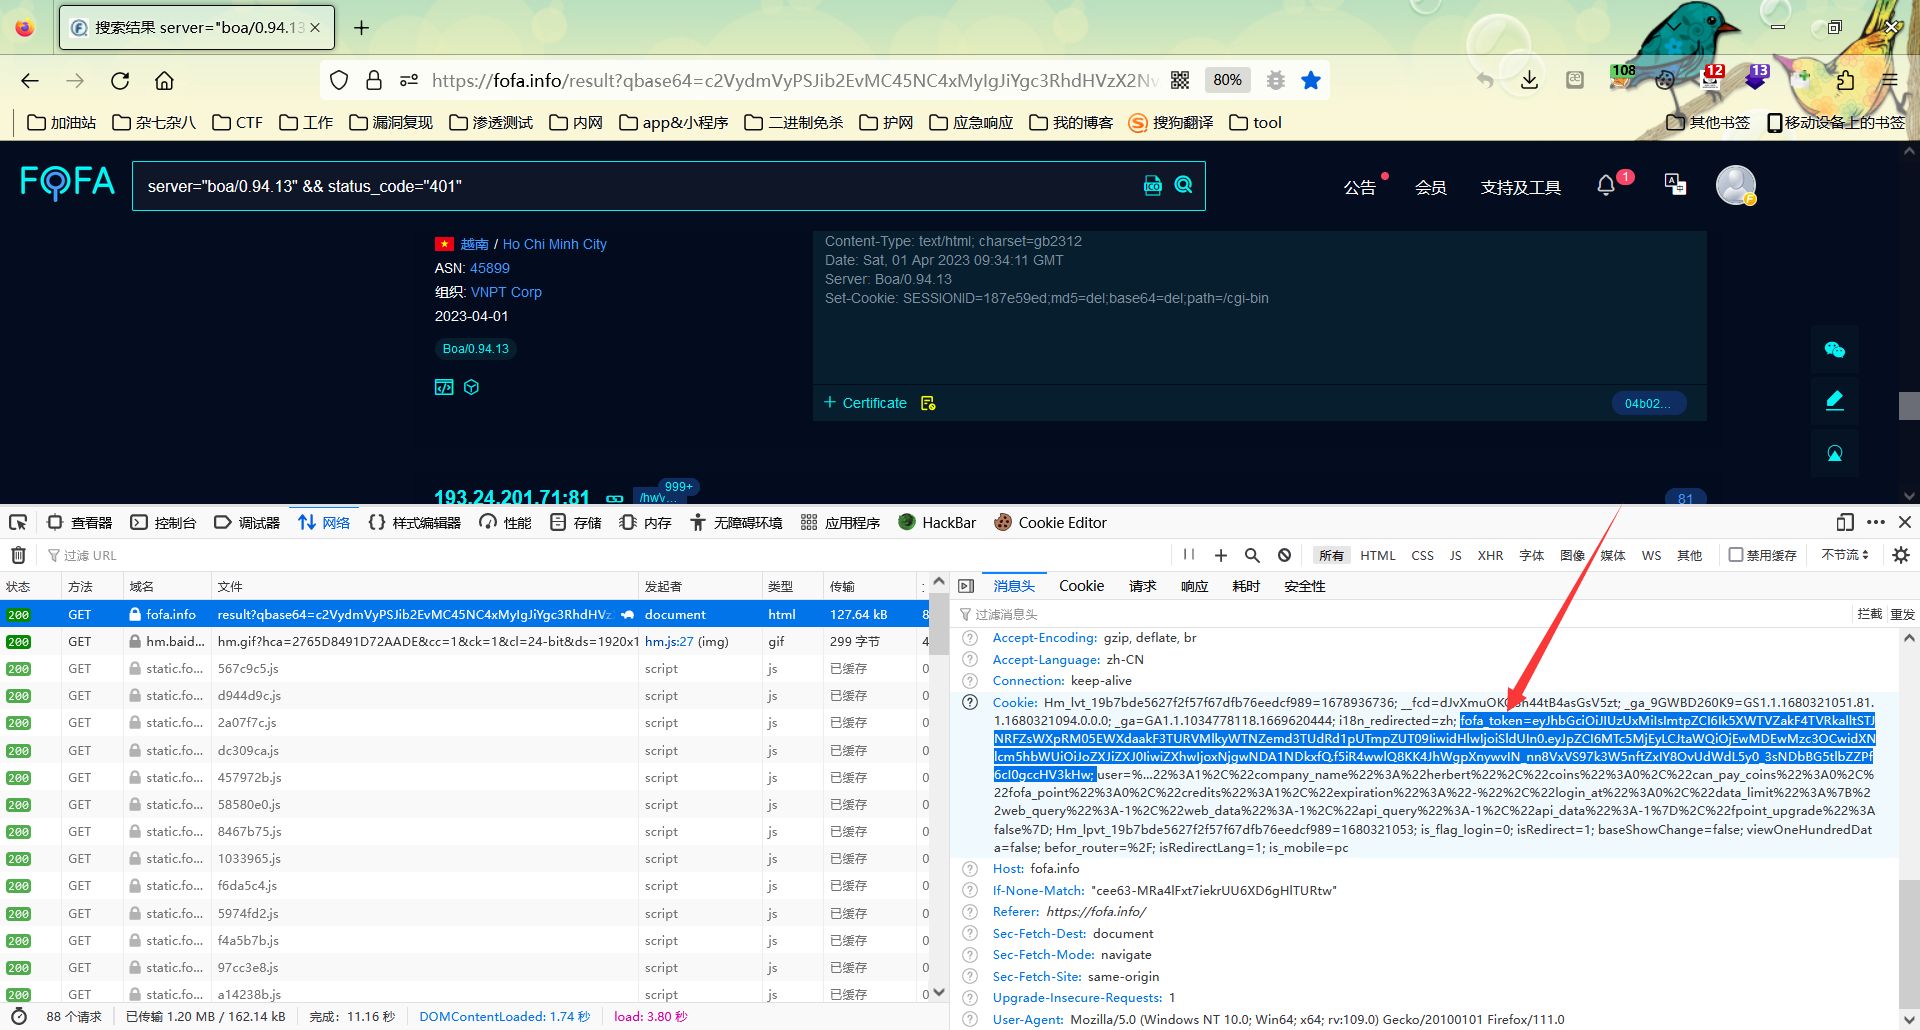
Task: Open the cube product icon under Boa tag
Action: coord(471,387)
